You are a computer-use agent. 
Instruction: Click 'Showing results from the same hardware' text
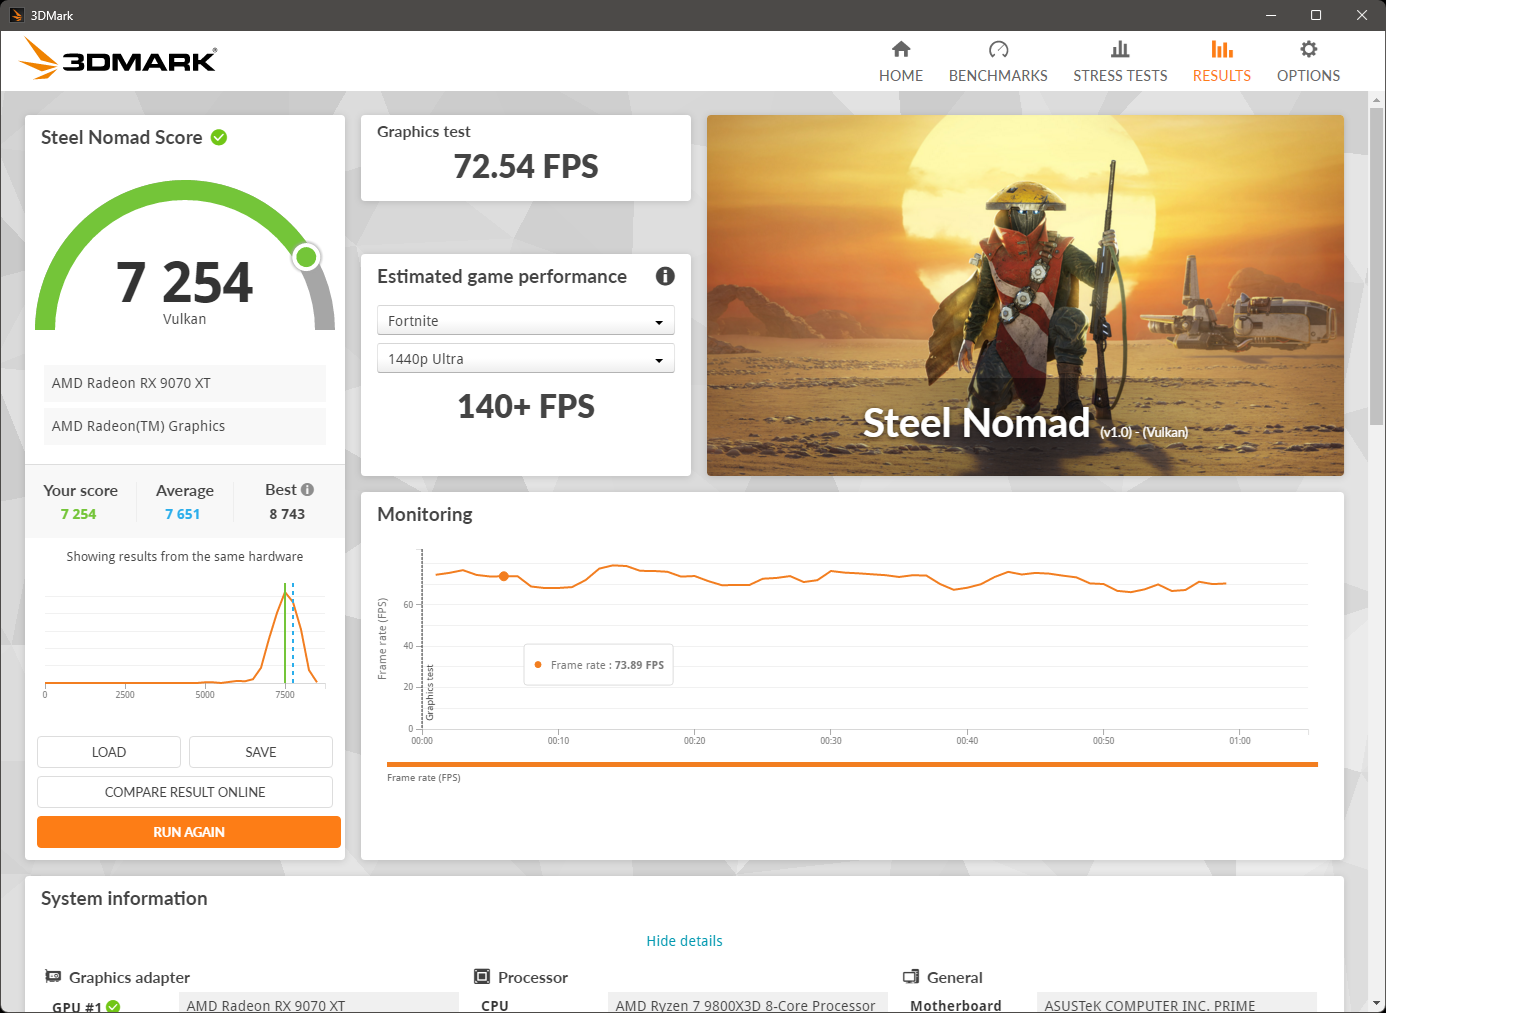[x=185, y=556]
